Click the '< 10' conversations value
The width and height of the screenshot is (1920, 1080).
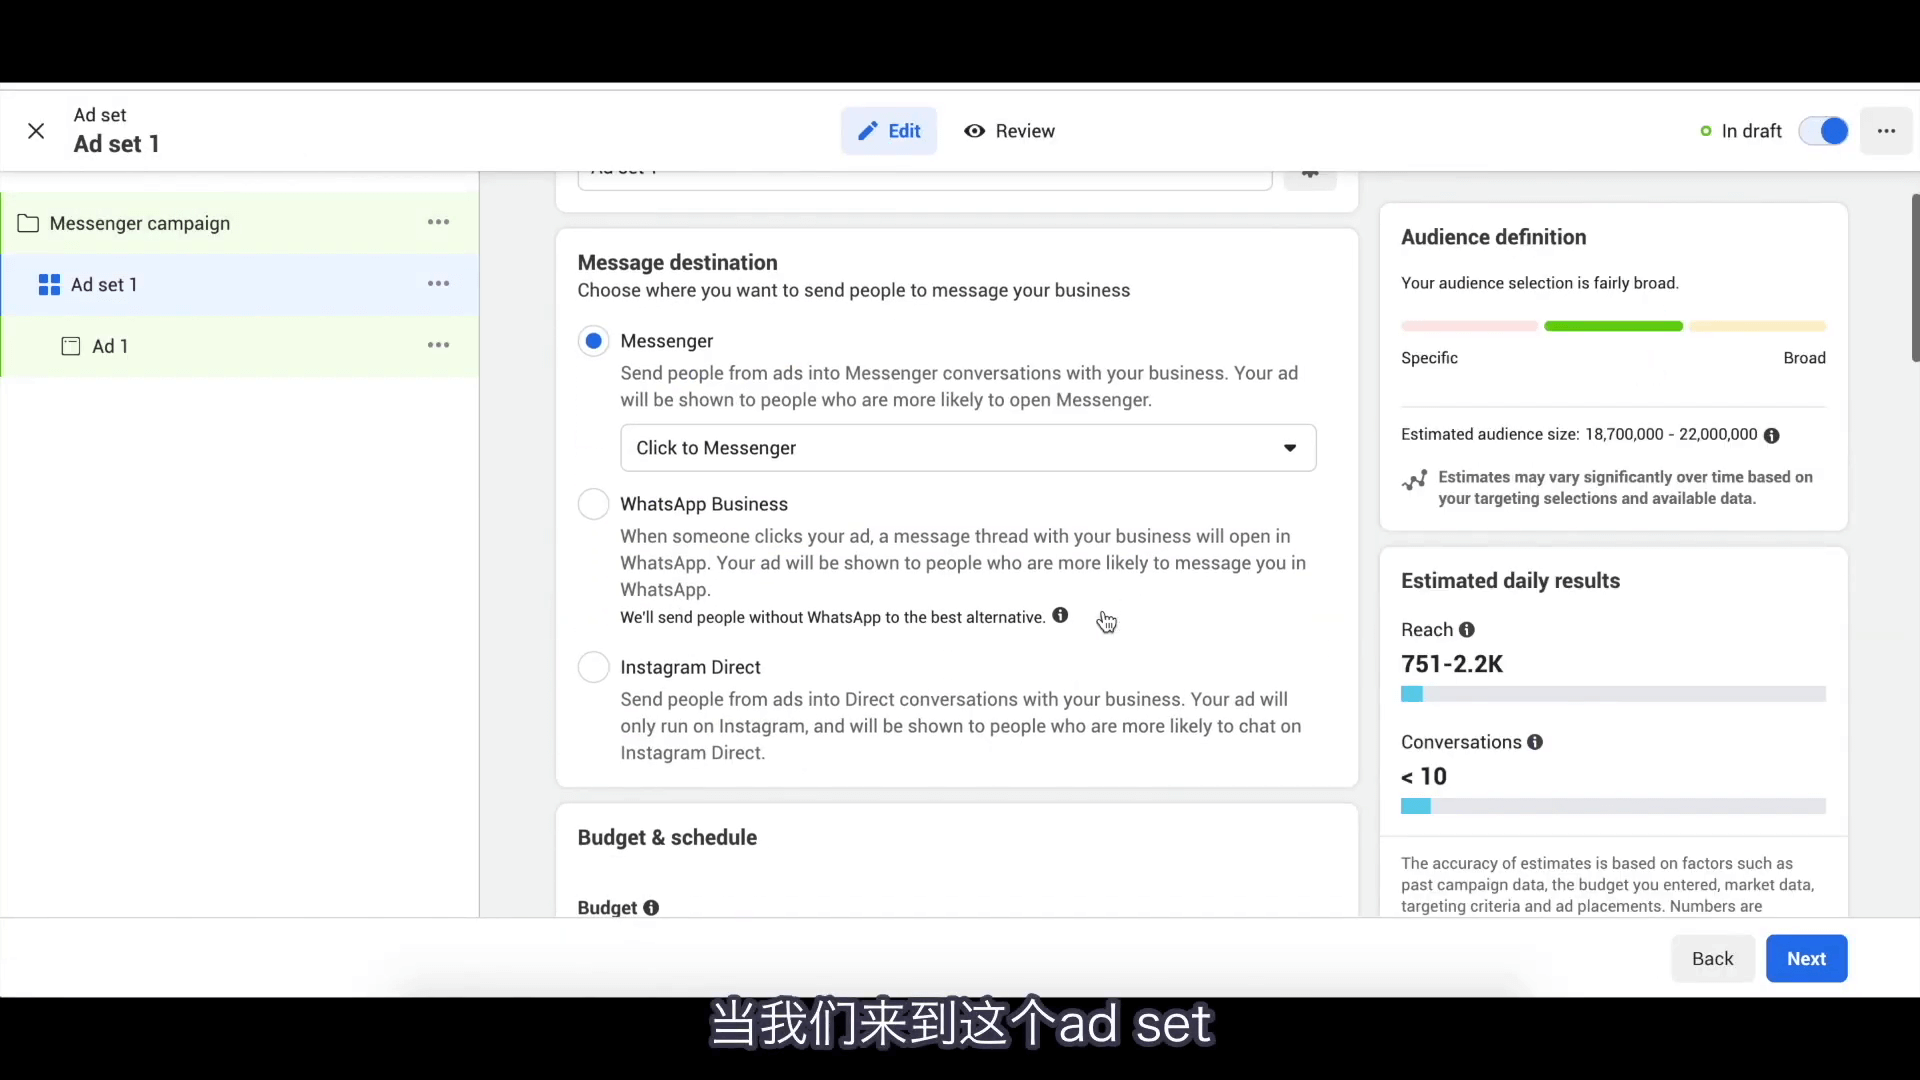pyautogui.click(x=1424, y=777)
